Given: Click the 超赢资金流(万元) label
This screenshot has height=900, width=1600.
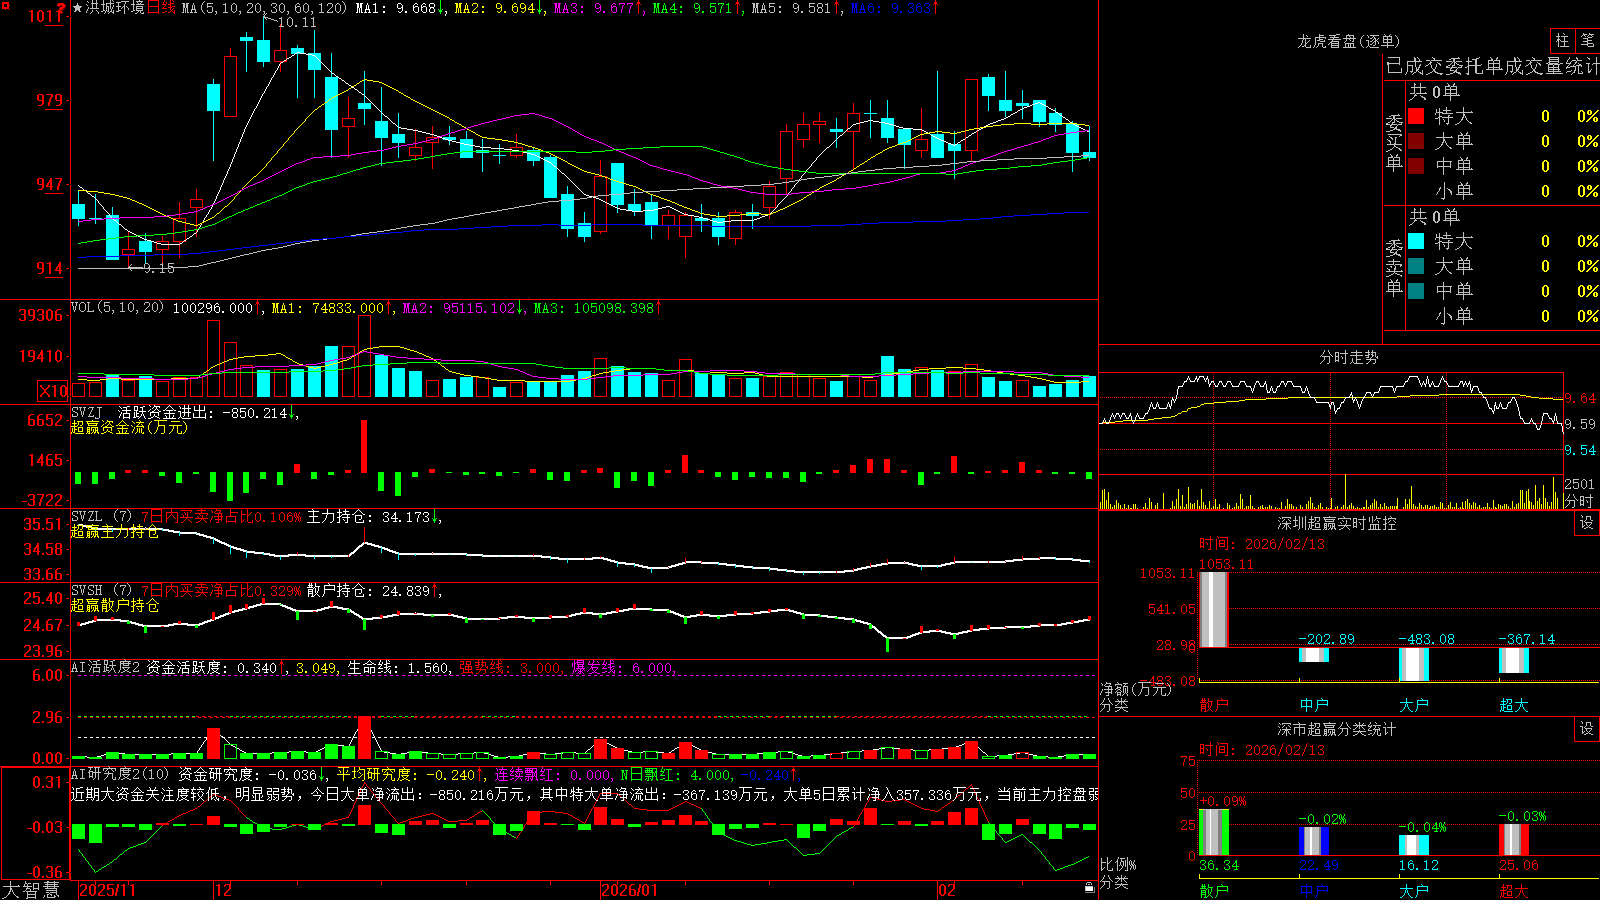Looking at the screenshot, I should click(129, 427).
